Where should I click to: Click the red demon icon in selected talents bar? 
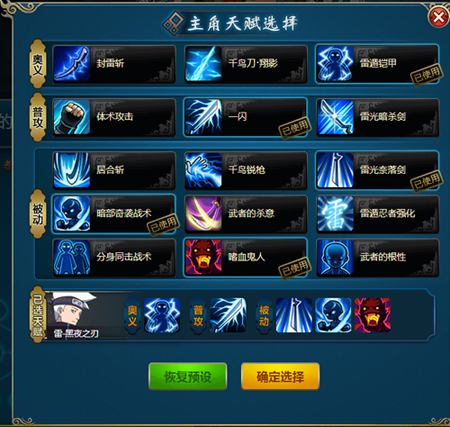[372, 315]
